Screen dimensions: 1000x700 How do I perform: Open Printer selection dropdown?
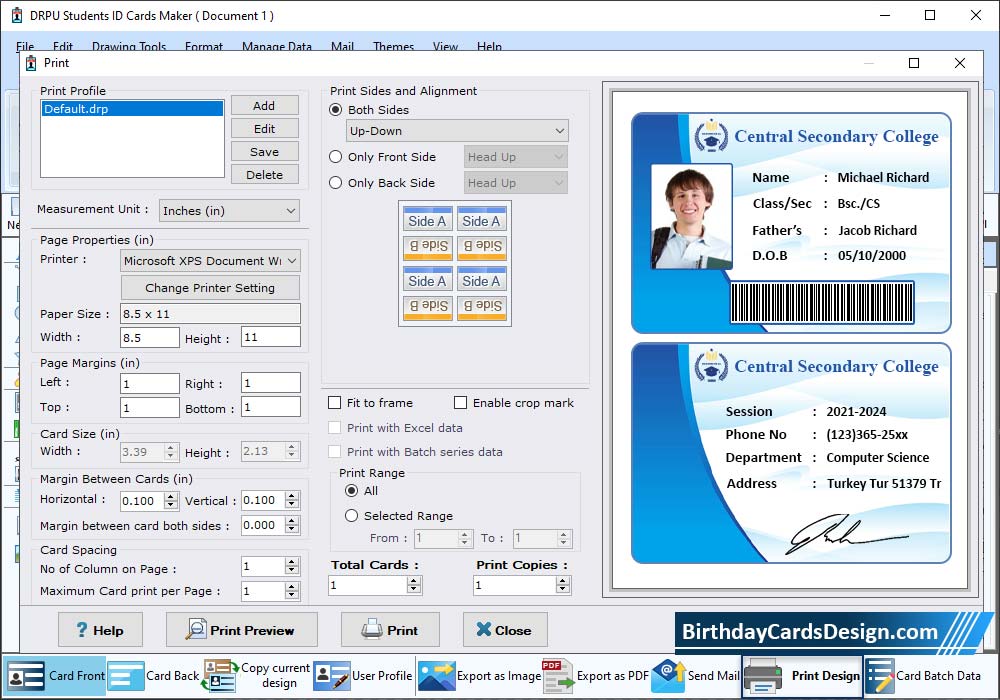click(210, 261)
